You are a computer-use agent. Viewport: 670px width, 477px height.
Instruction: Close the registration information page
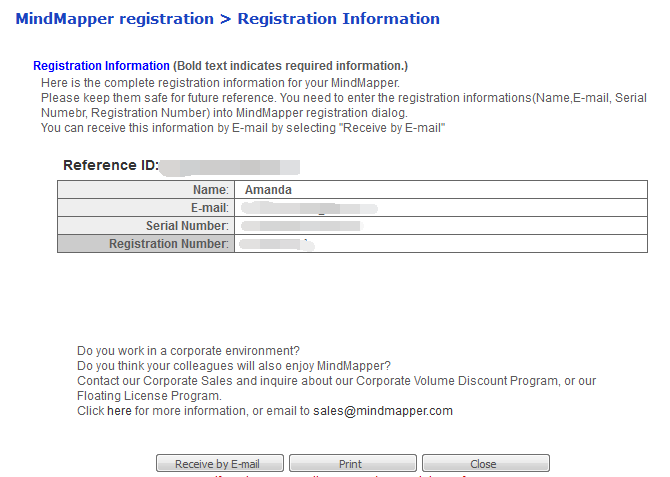485,464
